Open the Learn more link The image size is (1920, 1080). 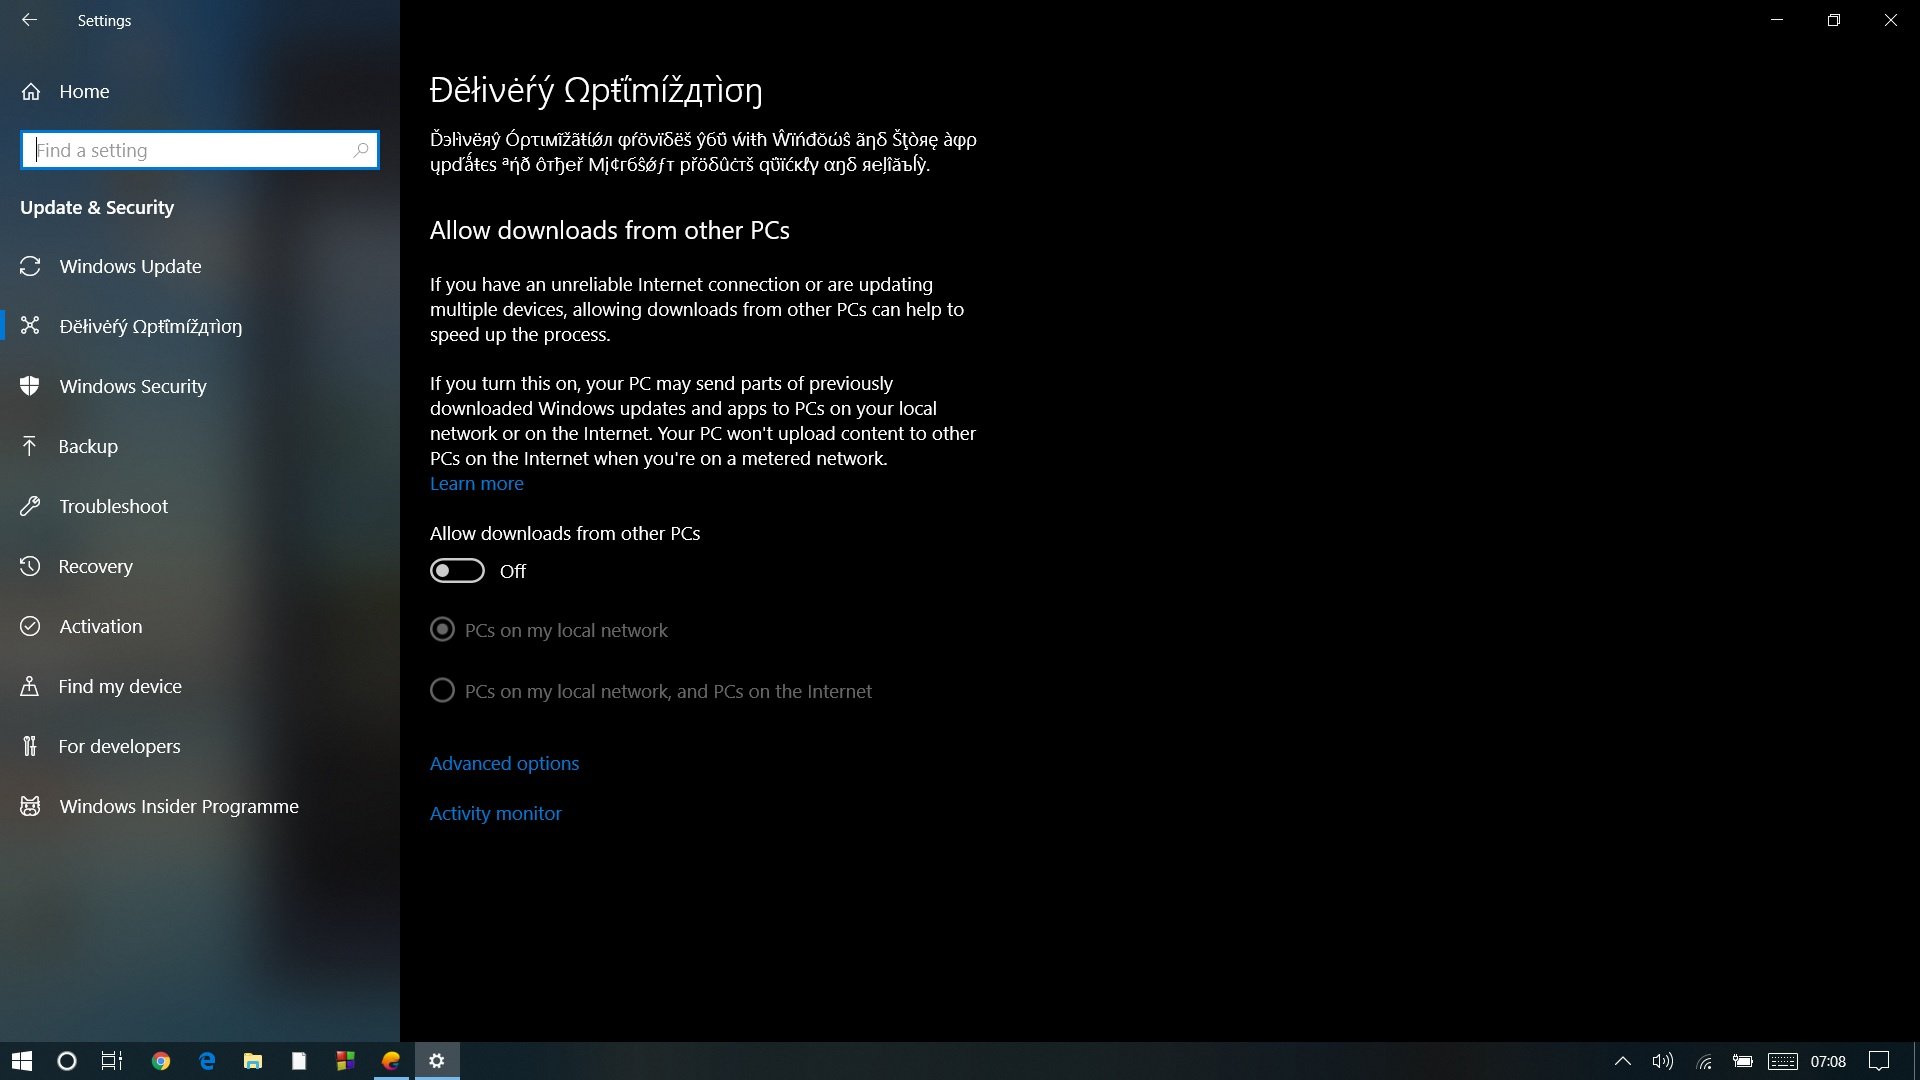[476, 484]
